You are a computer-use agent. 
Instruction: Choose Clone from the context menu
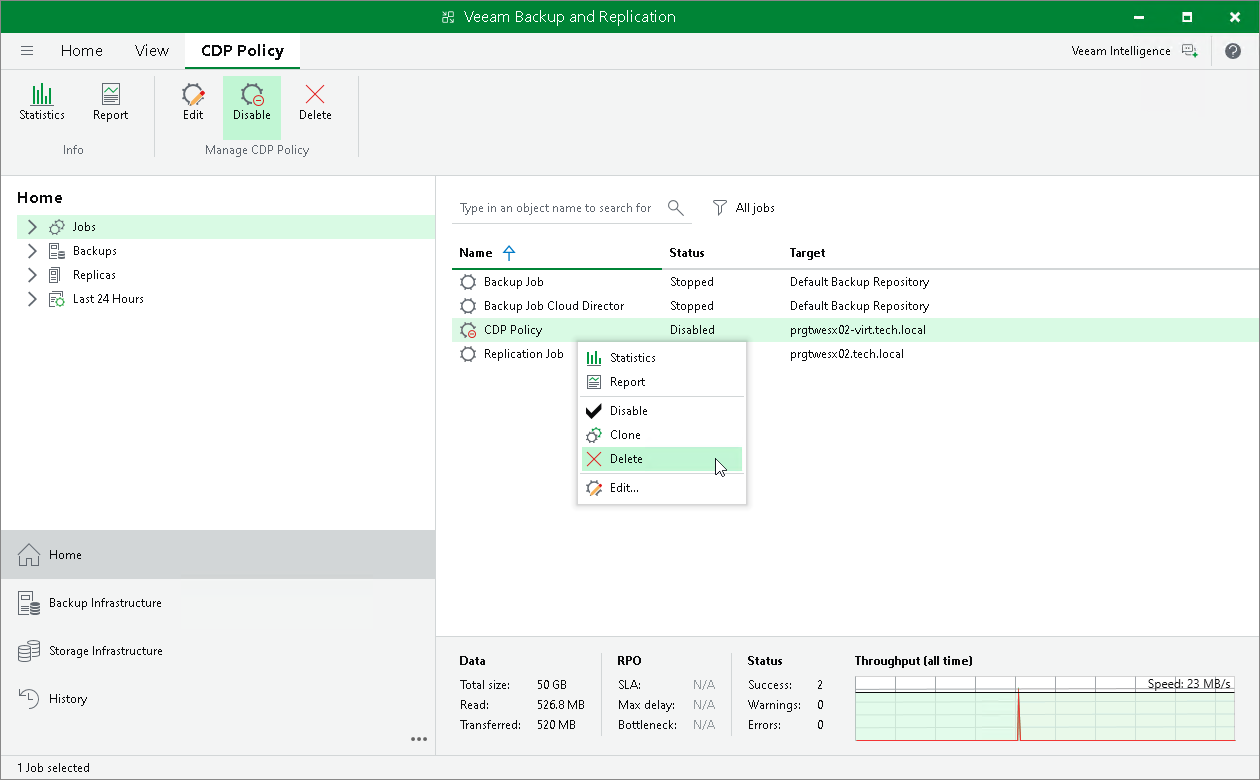coord(661,435)
